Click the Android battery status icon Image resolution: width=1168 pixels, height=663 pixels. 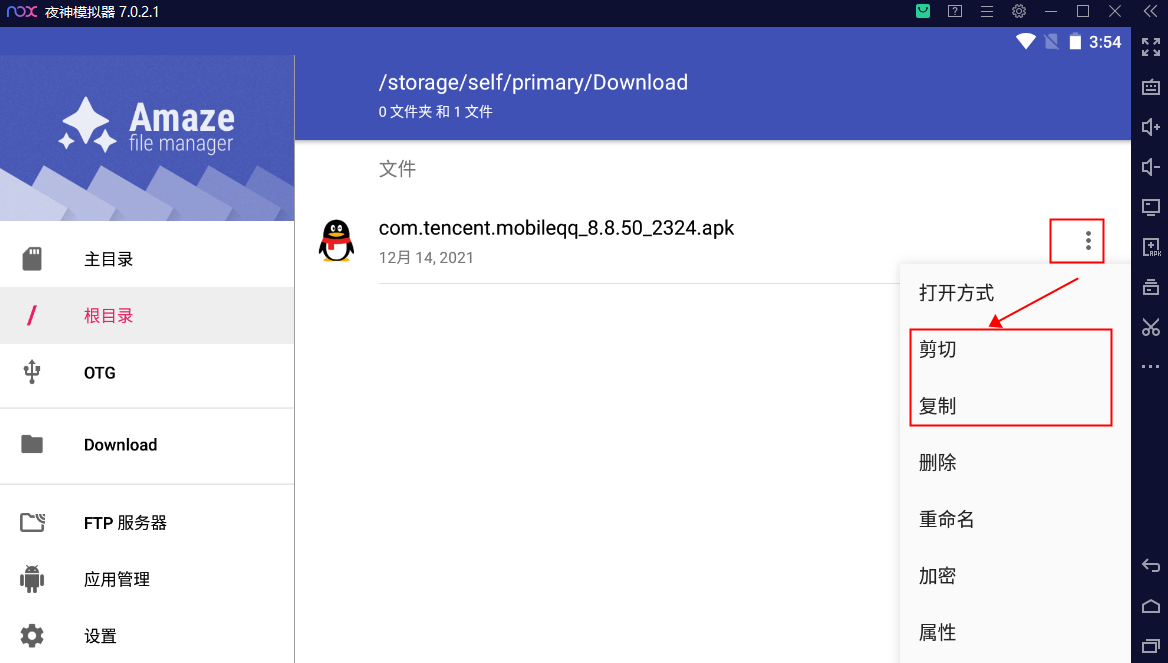pyautogui.click(x=1075, y=42)
